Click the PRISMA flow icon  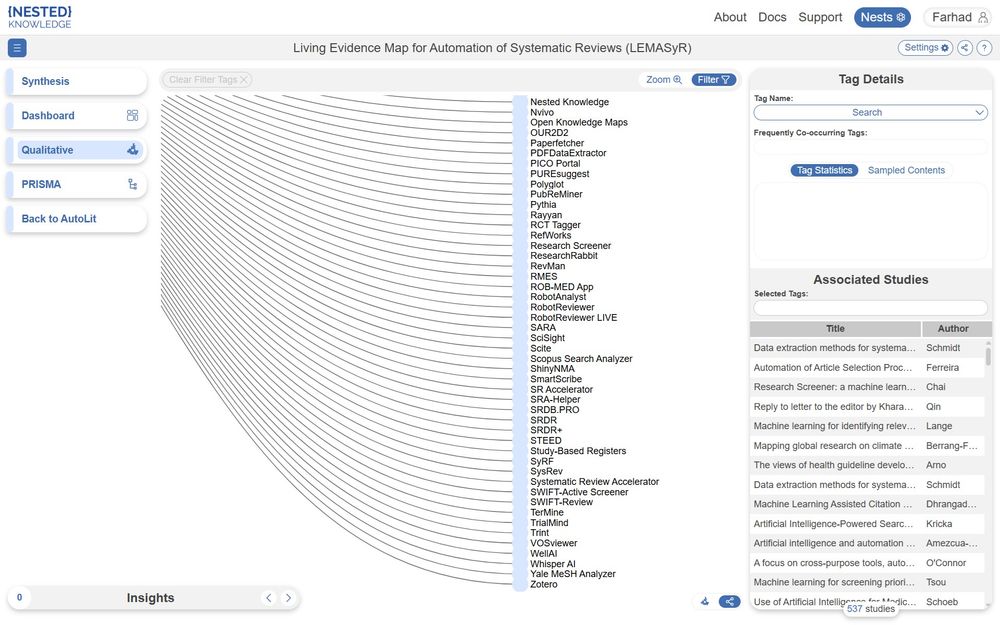click(x=132, y=184)
